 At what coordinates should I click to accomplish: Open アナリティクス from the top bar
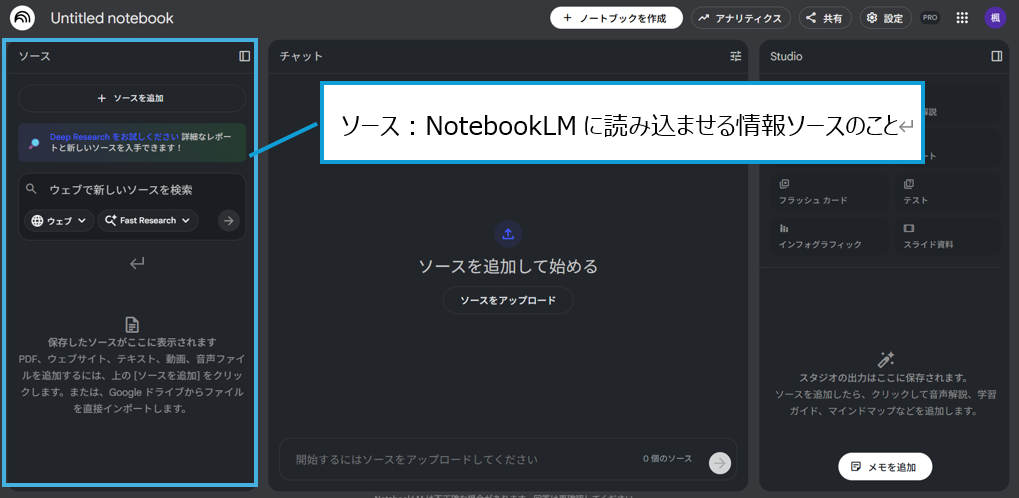741,18
